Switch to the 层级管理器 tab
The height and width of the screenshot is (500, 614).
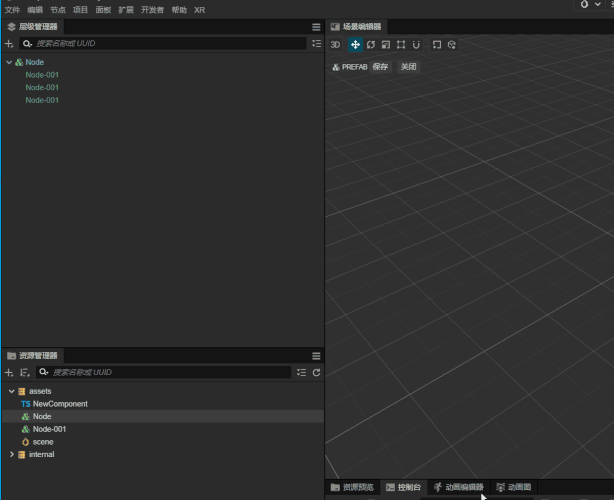pos(33,27)
